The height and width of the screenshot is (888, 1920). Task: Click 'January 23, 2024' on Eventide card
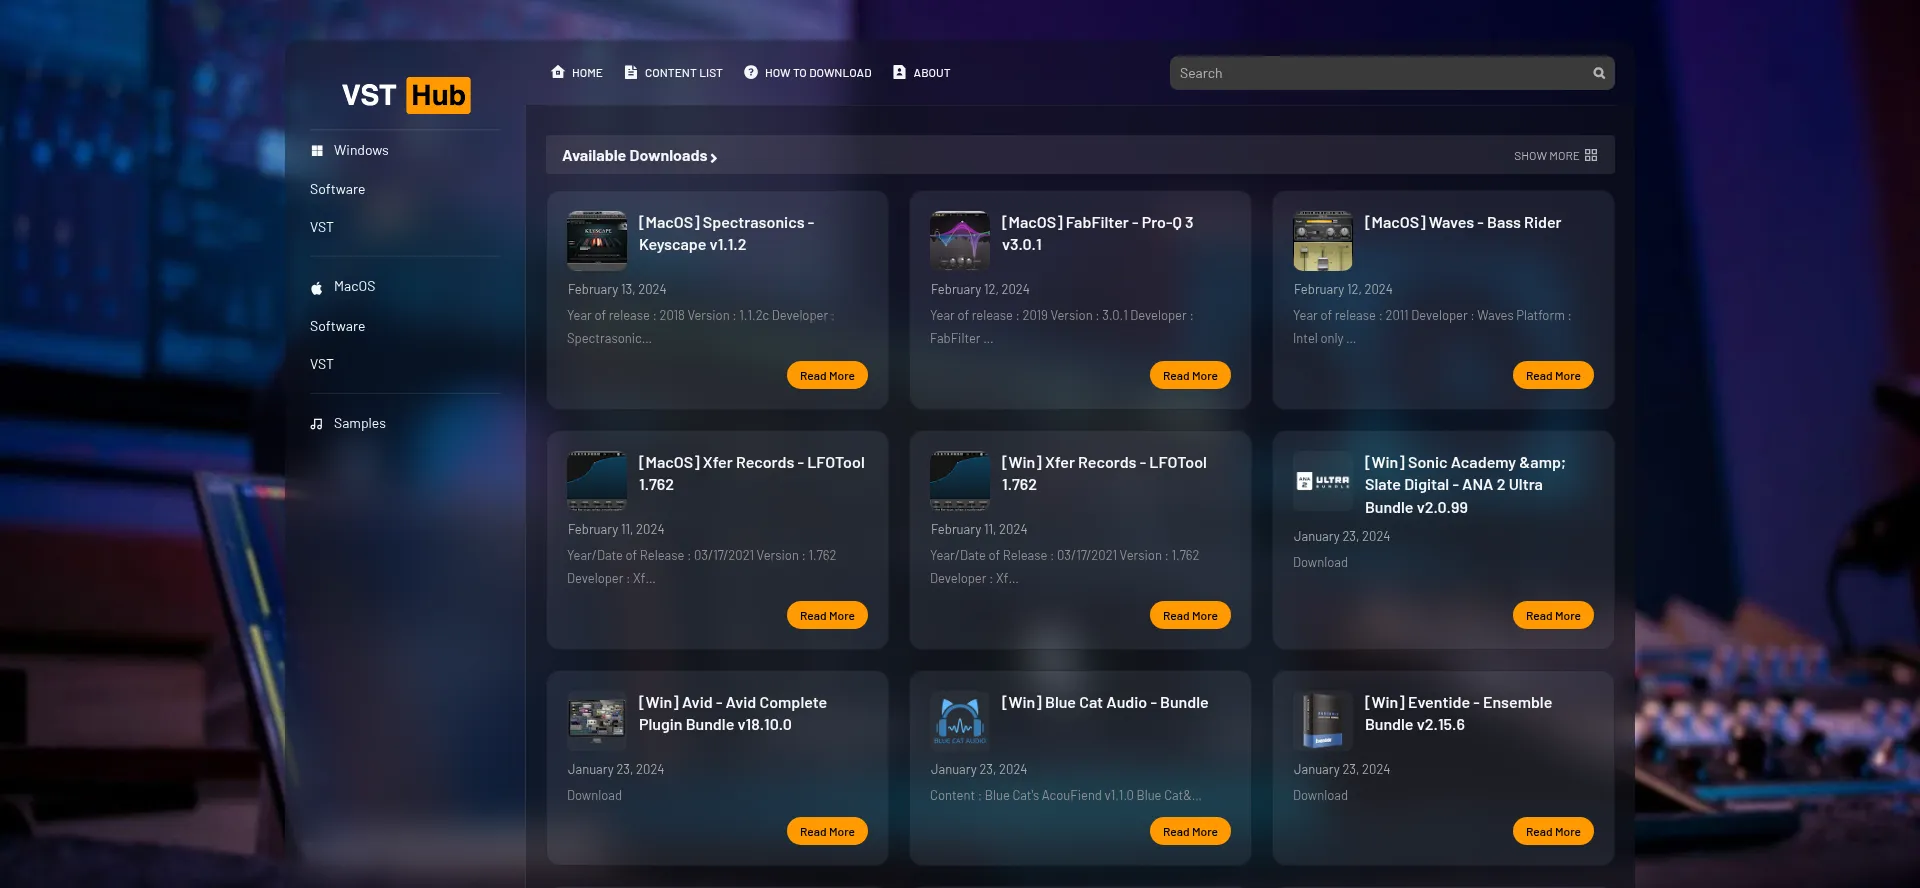[x=1342, y=770]
